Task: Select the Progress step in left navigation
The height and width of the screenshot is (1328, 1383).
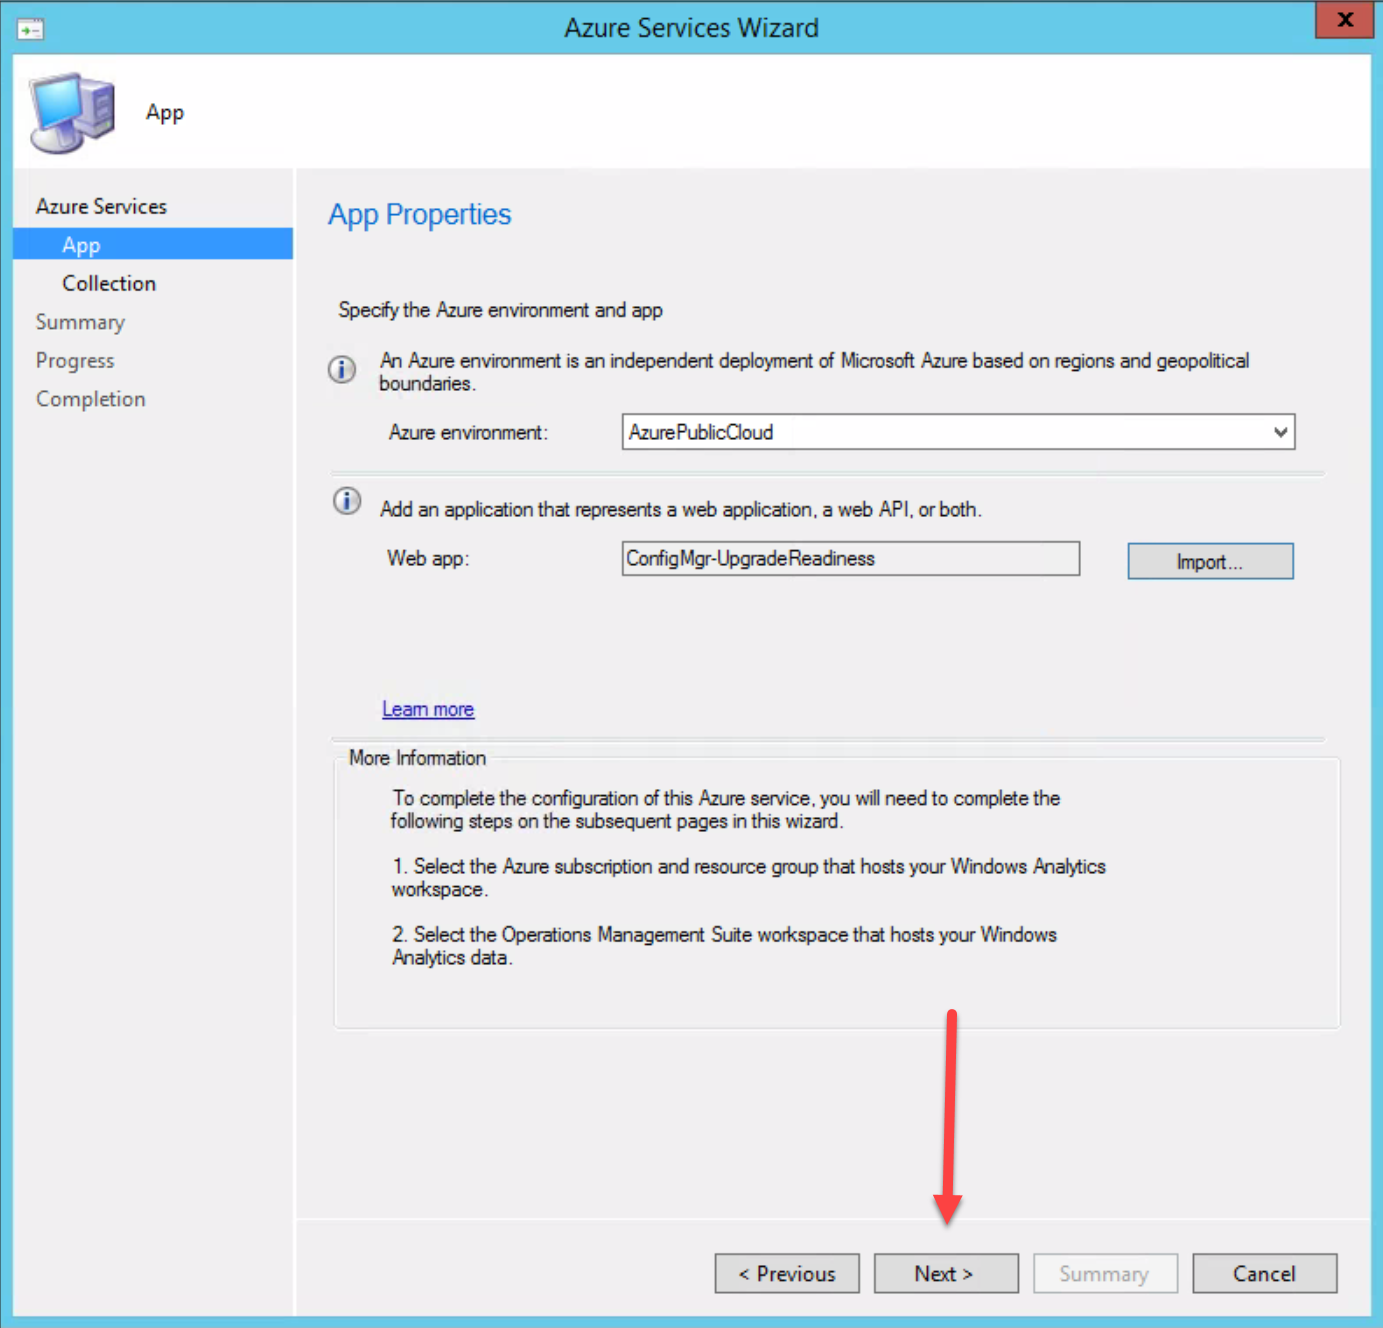Action: (75, 360)
